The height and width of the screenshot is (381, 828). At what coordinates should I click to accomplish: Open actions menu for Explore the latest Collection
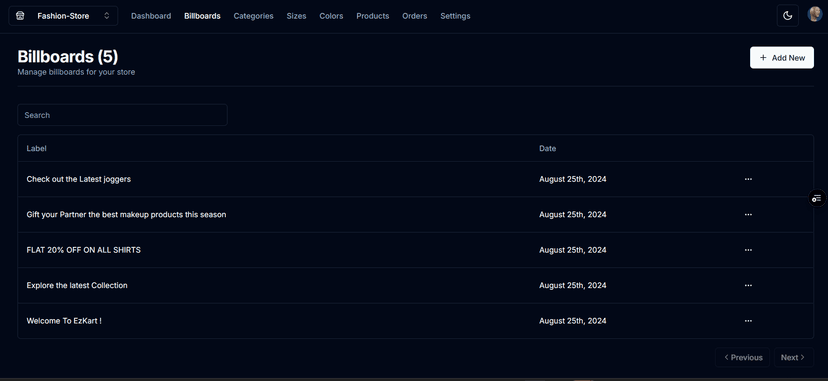[748, 285]
